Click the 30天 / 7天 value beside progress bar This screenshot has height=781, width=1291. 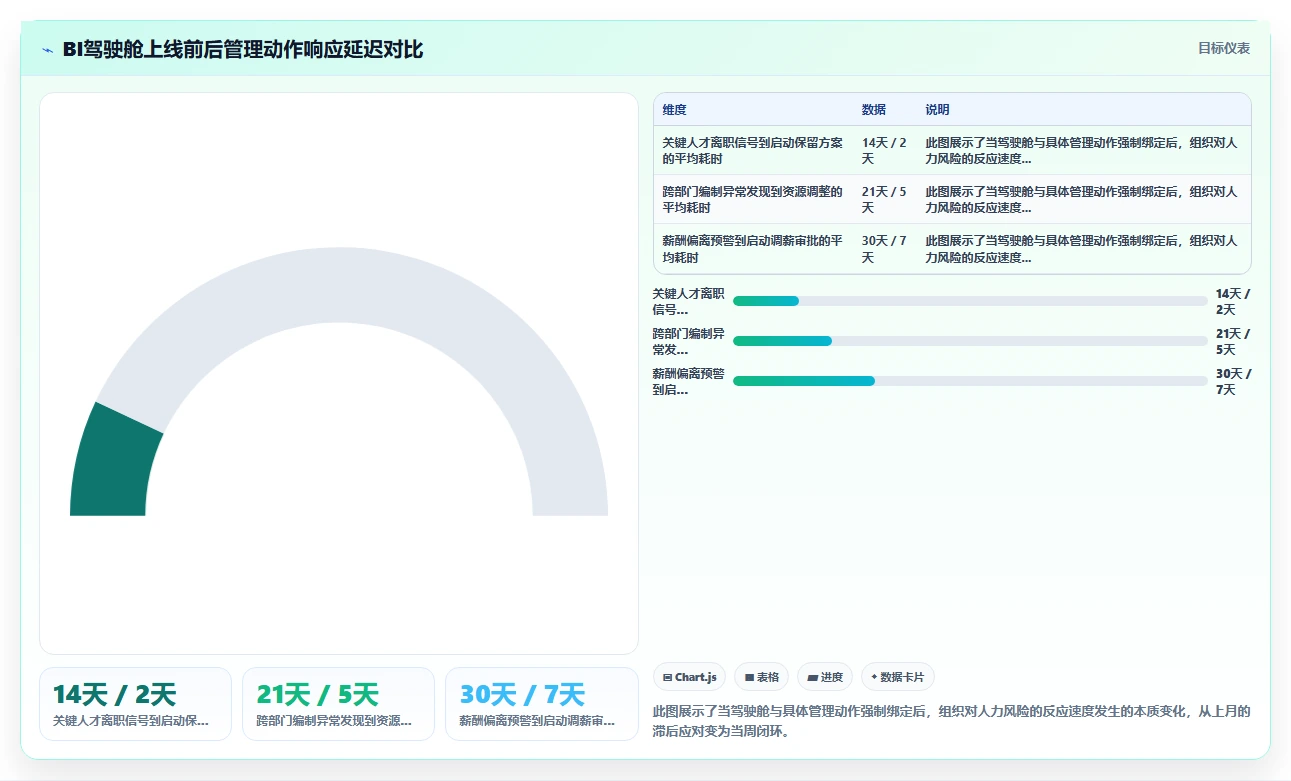point(1233,381)
